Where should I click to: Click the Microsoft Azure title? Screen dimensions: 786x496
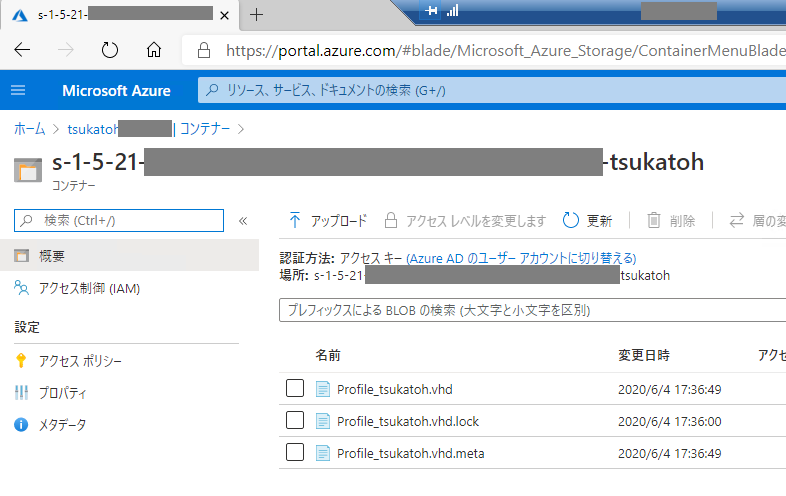(x=116, y=91)
